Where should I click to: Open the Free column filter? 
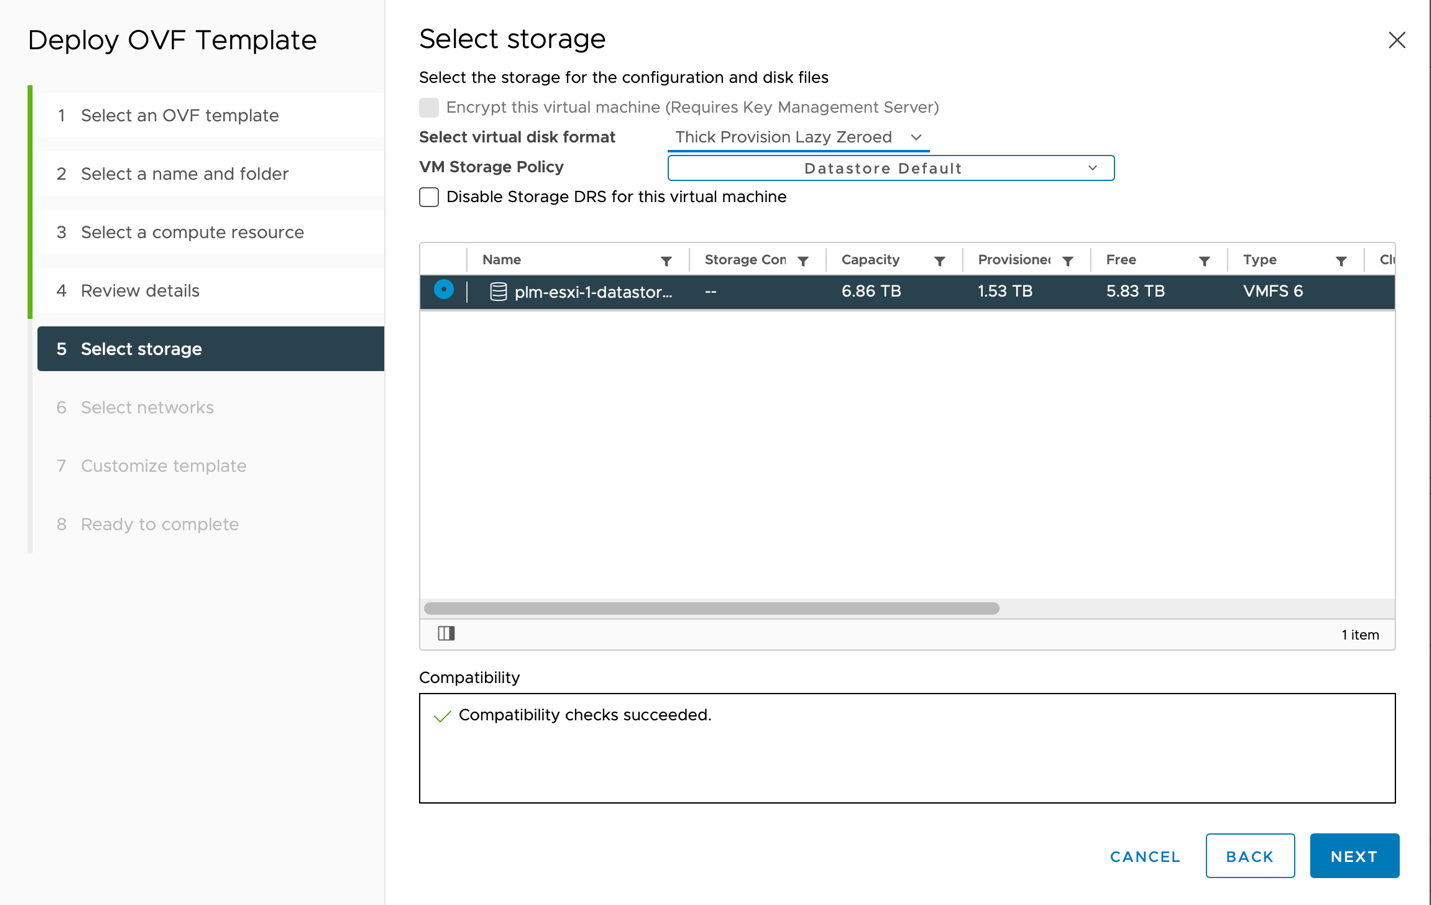coord(1204,259)
